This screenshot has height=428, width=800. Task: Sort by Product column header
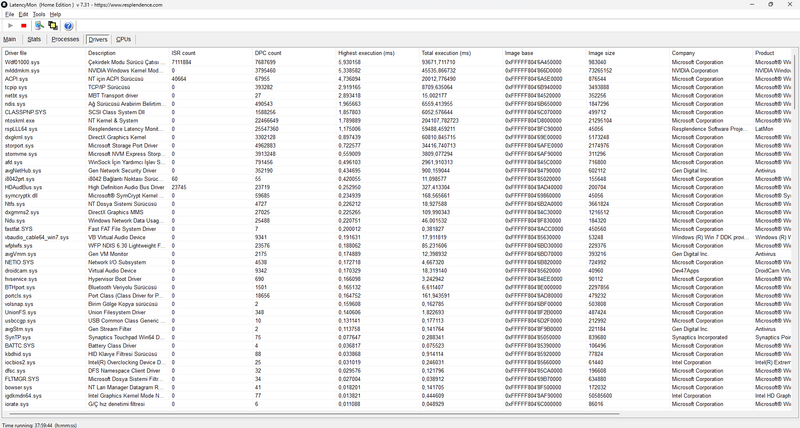(x=772, y=53)
